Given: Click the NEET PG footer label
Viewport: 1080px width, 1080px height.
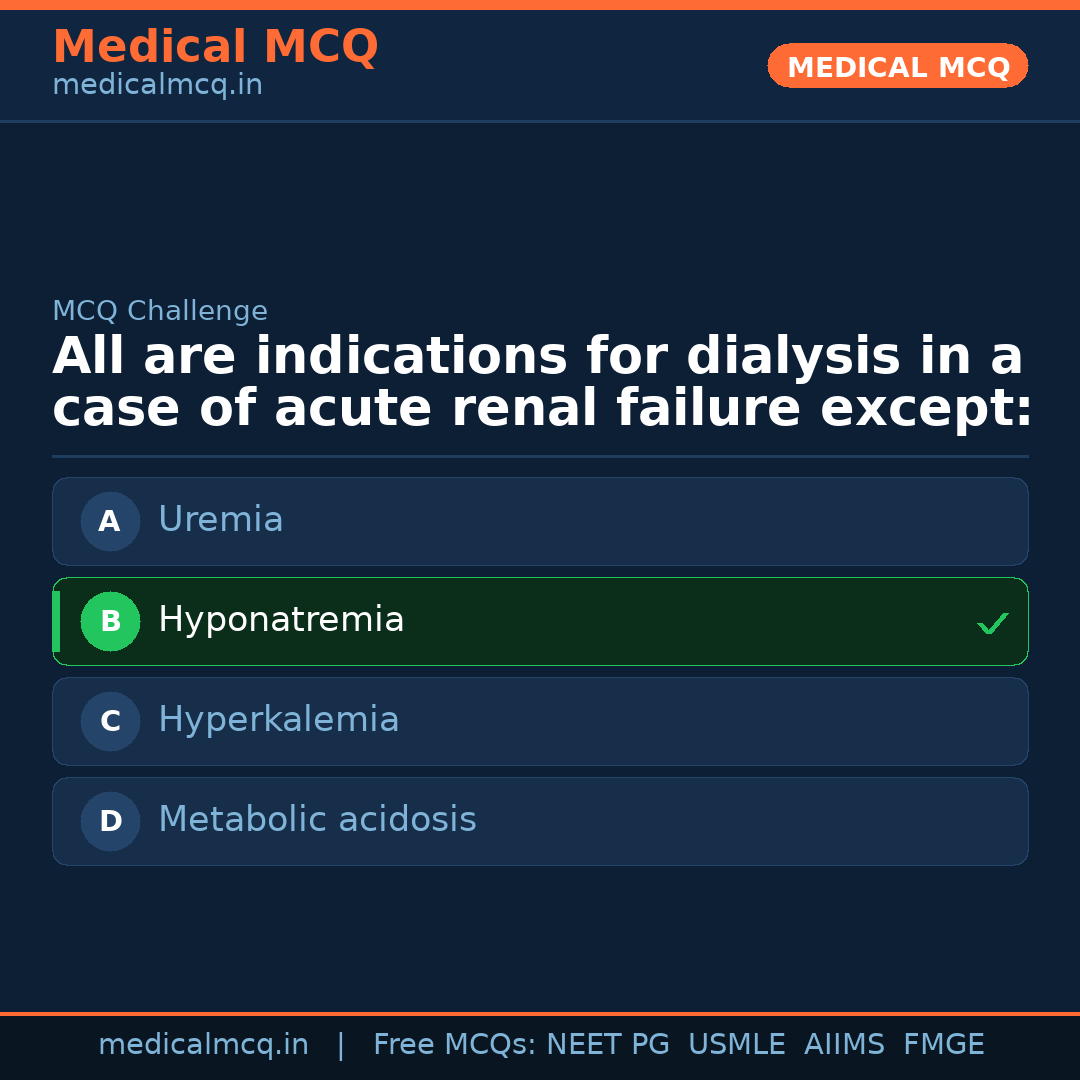Looking at the screenshot, I should coord(608,1045).
